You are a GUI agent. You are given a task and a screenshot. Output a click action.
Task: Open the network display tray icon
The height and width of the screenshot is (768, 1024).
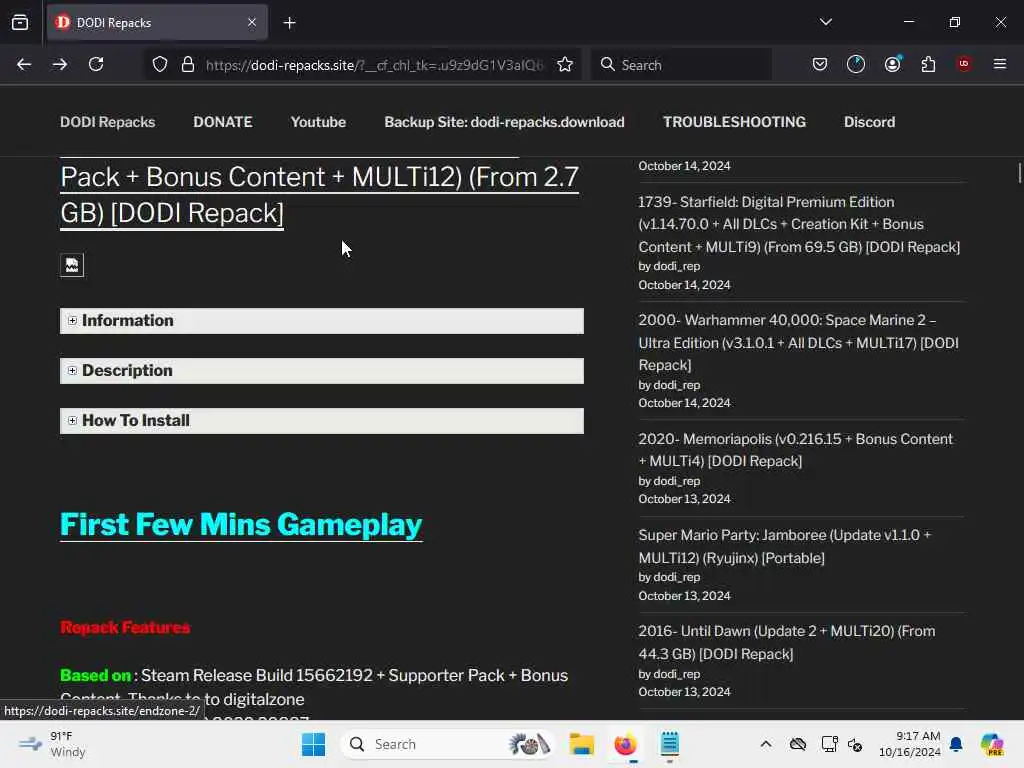[x=829, y=744]
